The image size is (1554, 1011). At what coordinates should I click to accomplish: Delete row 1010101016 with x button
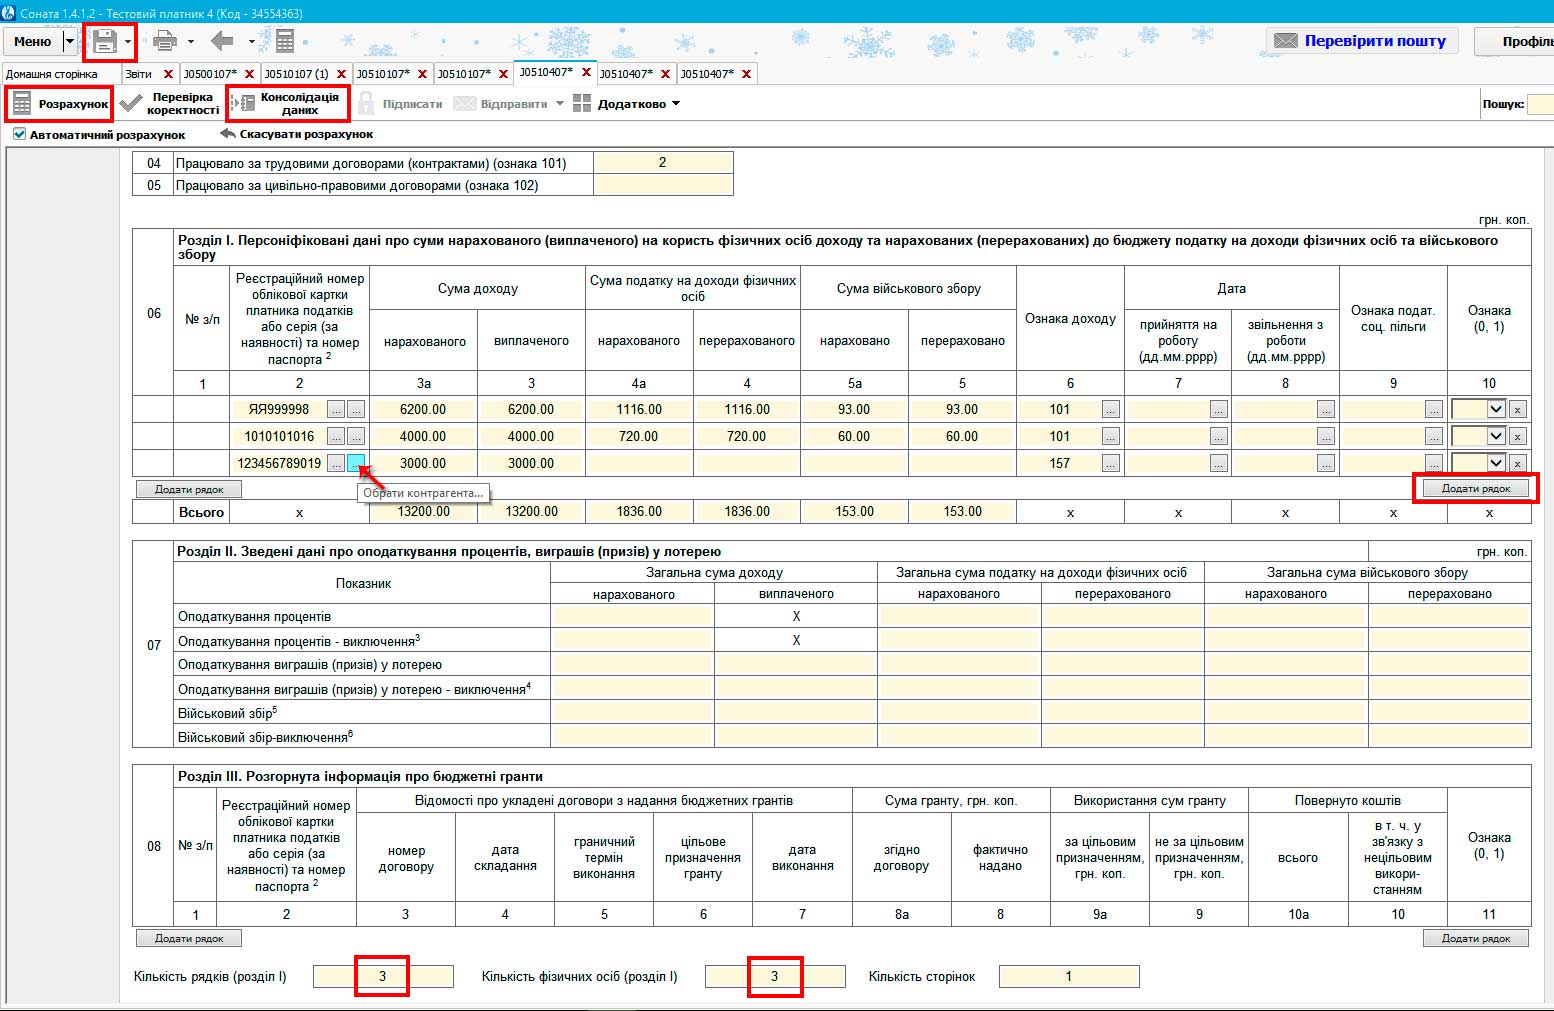pyautogui.click(x=1517, y=436)
